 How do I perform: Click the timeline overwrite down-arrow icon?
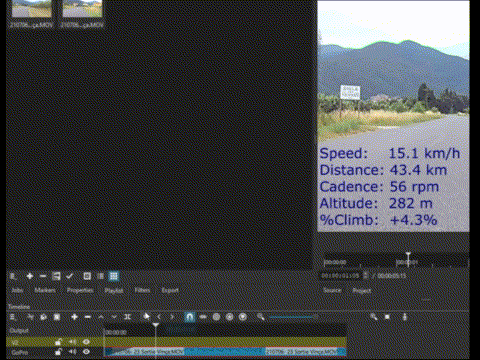pos(114,317)
